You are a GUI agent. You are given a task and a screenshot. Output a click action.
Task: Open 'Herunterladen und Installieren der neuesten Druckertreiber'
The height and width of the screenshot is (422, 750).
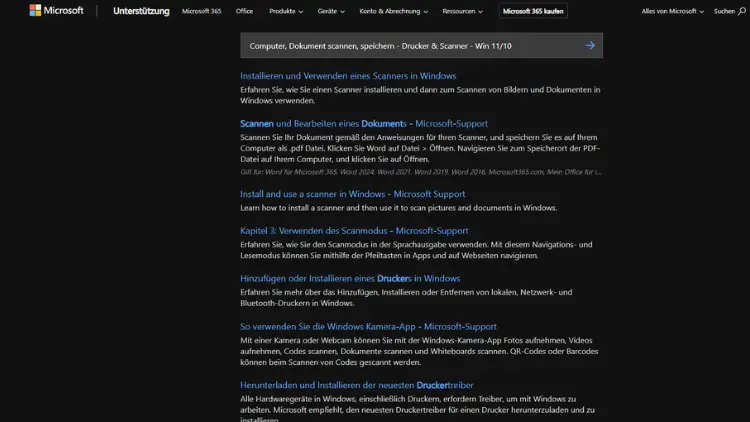click(x=356, y=384)
